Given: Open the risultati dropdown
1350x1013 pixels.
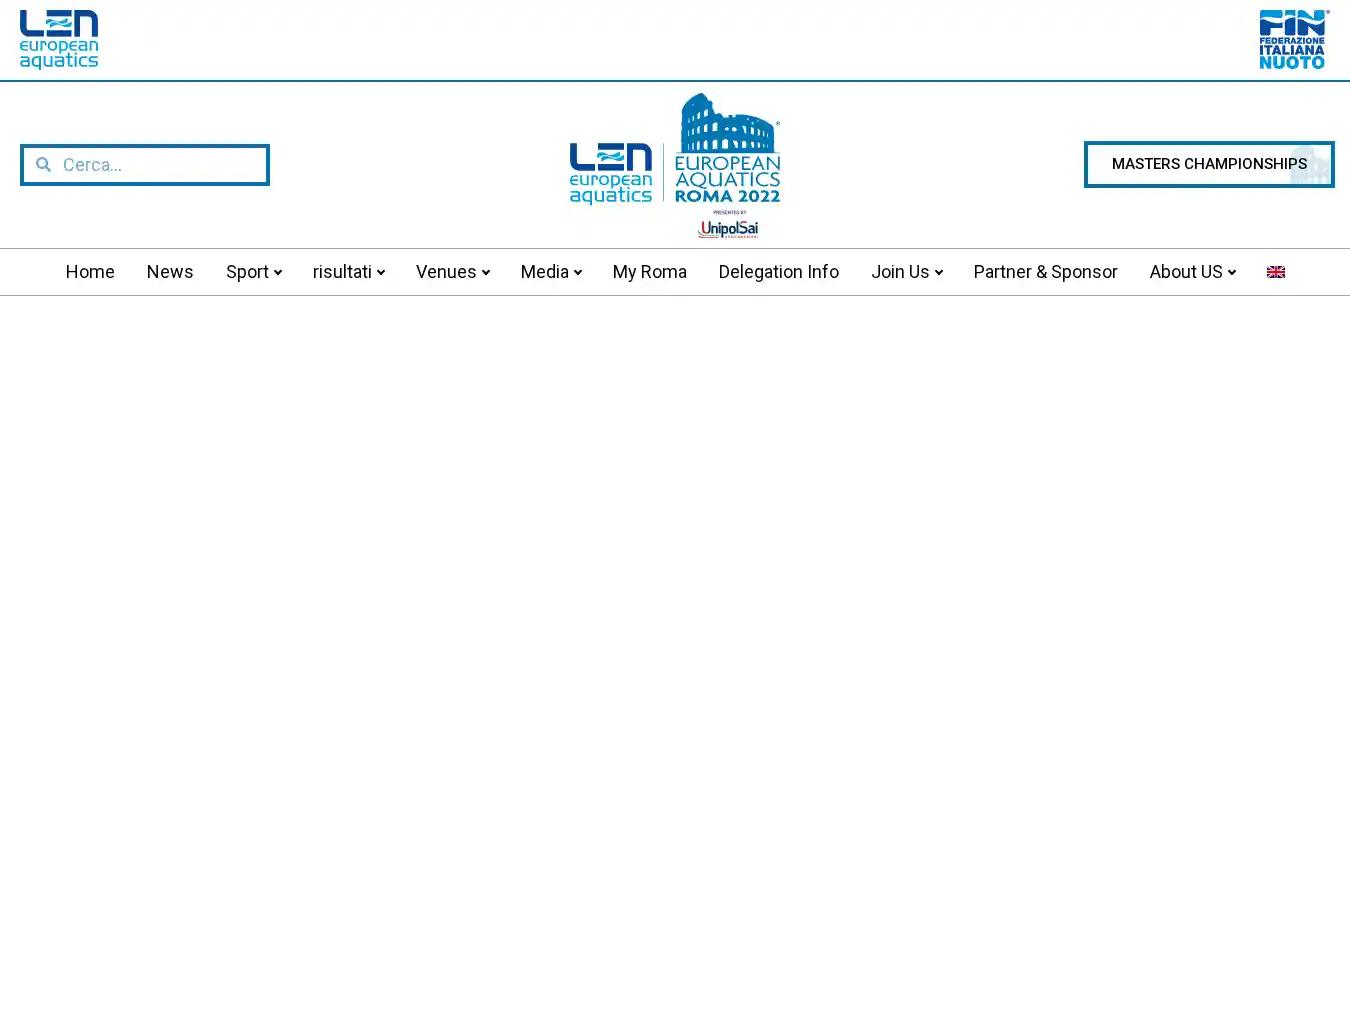Looking at the screenshot, I should [x=347, y=272].
